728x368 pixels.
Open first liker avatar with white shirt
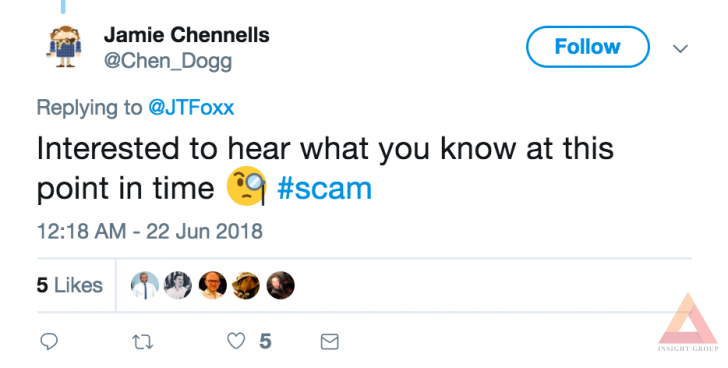pyautogui.click(x=145, y=285)
